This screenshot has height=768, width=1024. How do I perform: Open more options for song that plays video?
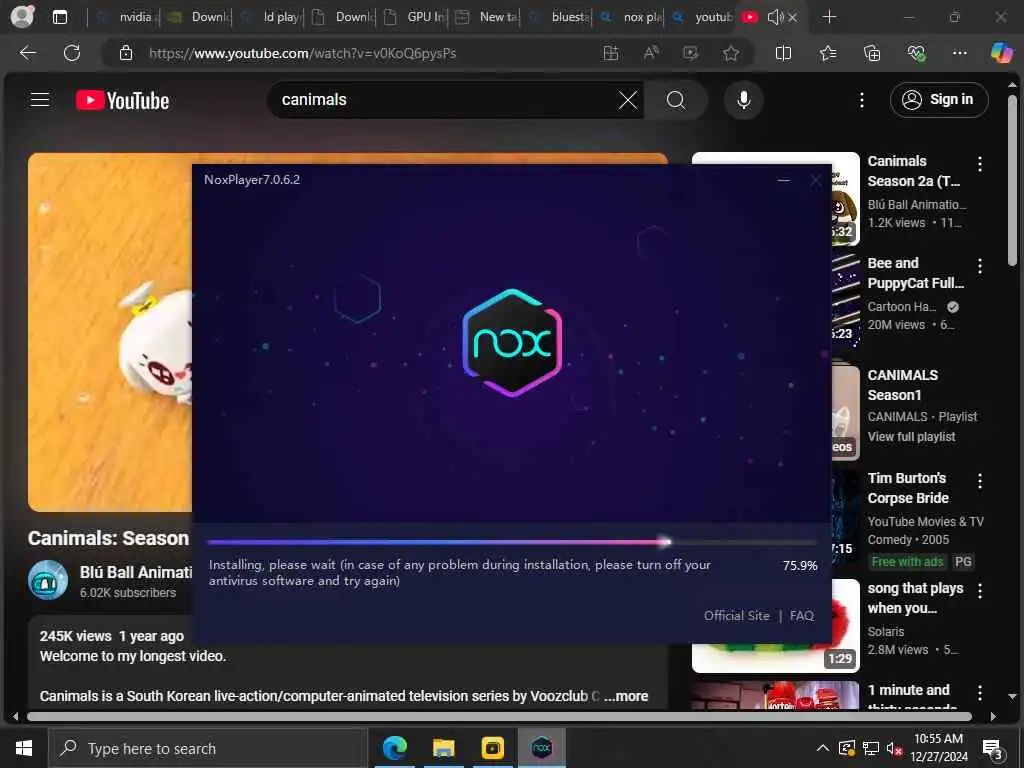tap(980, 590)
